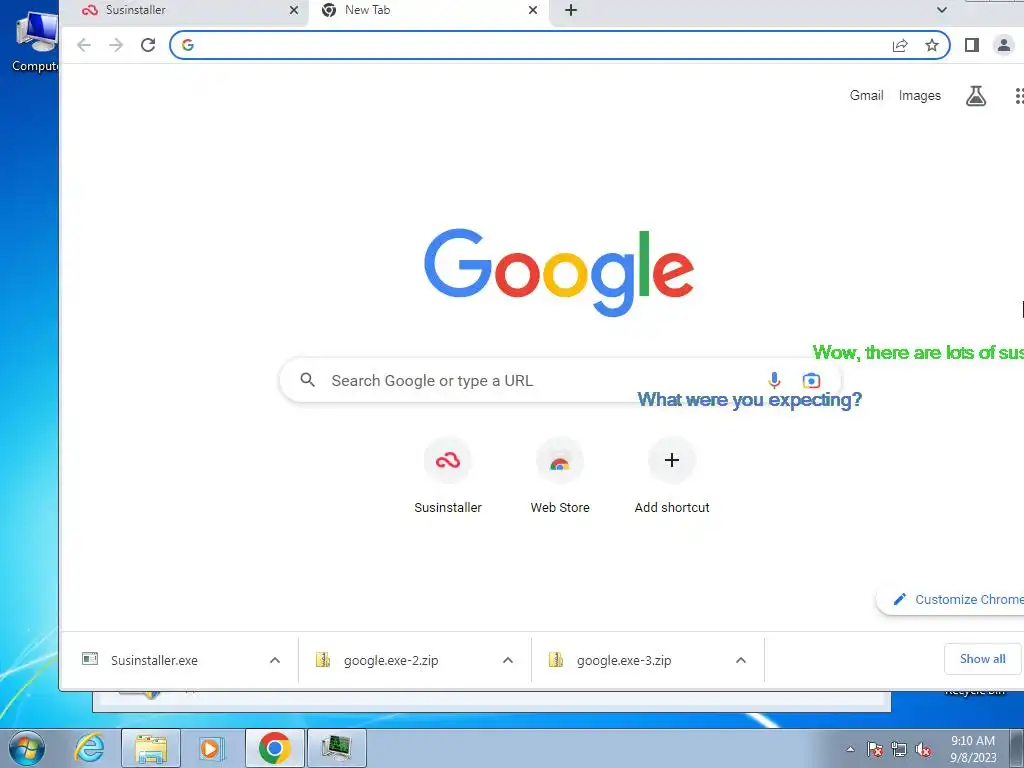Show hidden system tray icons
Viewport: 1024px width, 768px height.
click(850, 749)
